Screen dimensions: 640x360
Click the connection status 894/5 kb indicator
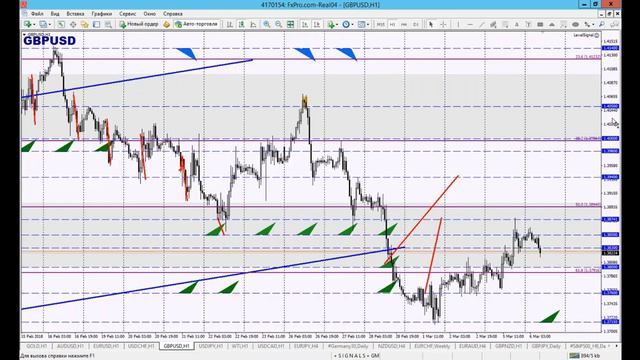585,356
